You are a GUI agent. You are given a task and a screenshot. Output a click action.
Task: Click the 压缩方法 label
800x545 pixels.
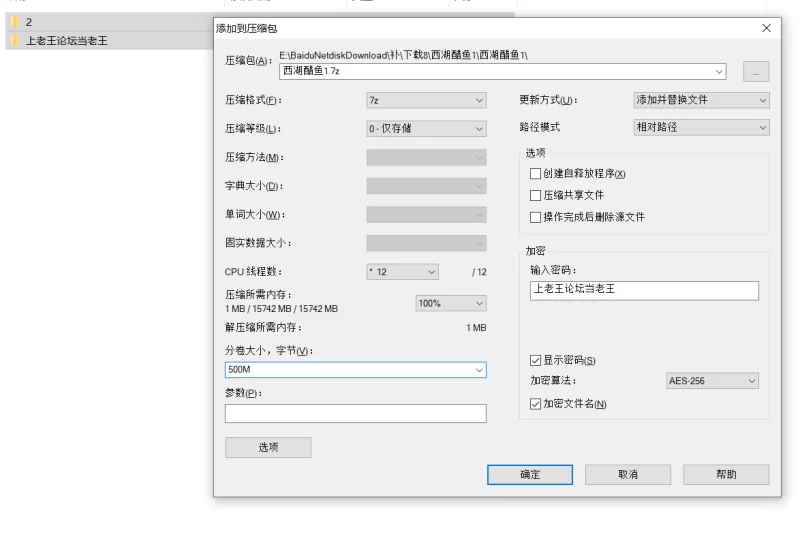pos(254,157)
